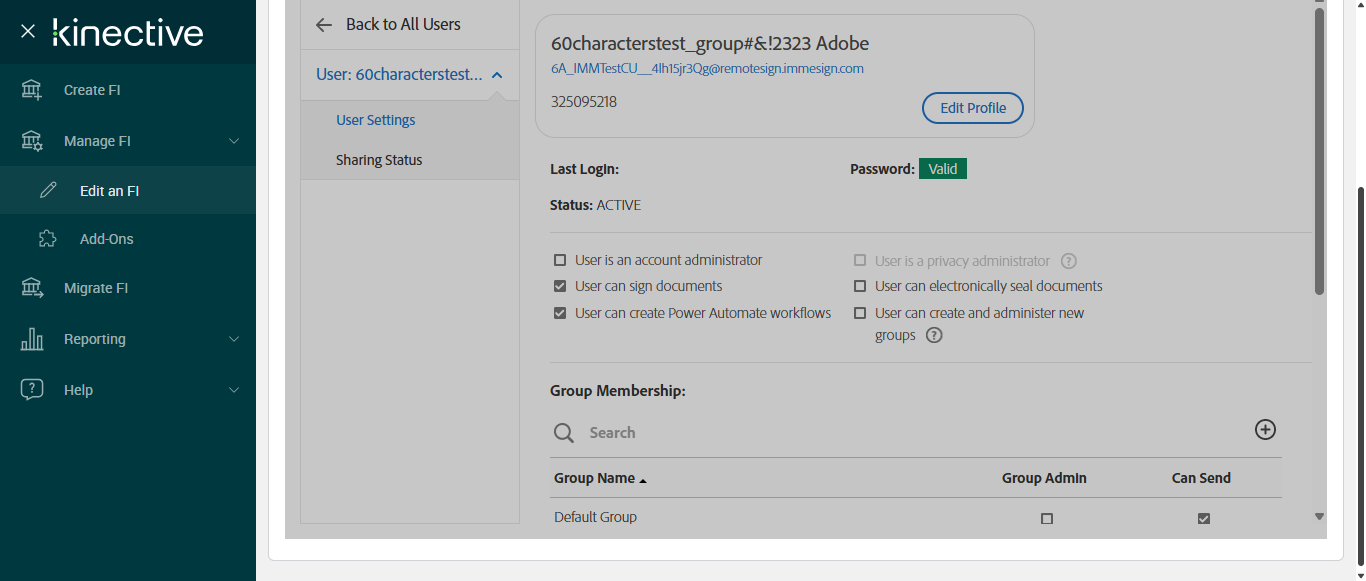Click the Reporting bar chart icon
This screenshot has height=581, width=1366.
(32, 339)
